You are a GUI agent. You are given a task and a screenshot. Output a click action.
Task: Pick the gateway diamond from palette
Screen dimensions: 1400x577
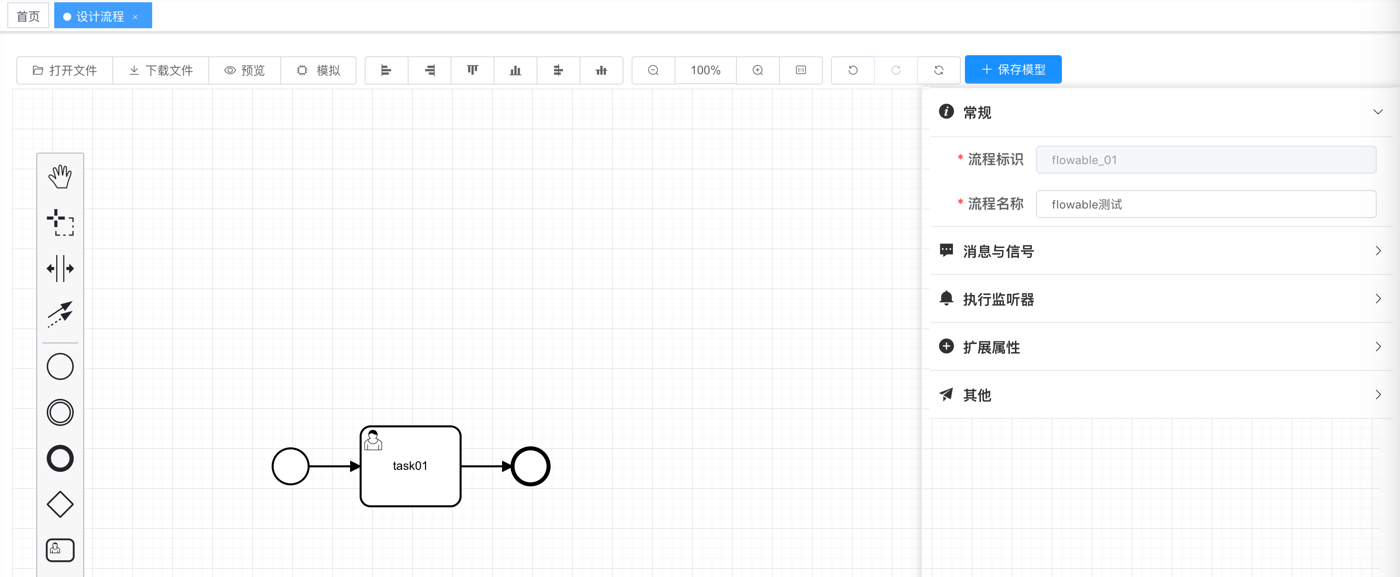tap(60, 504)
